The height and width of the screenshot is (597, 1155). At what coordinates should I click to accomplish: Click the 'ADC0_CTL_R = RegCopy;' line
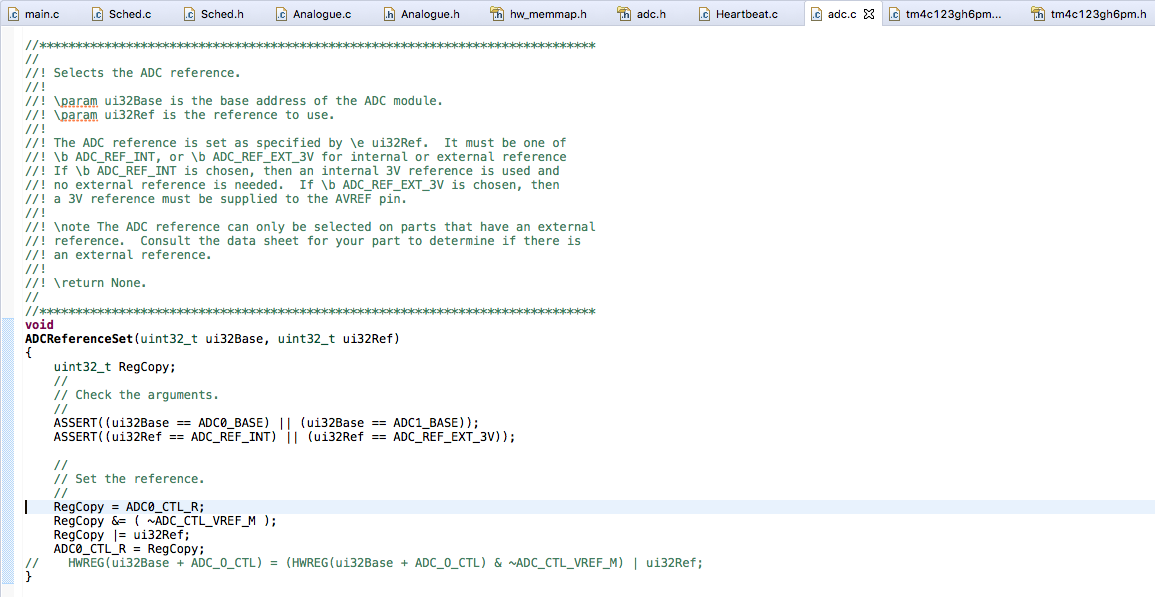tap(129, 549)
